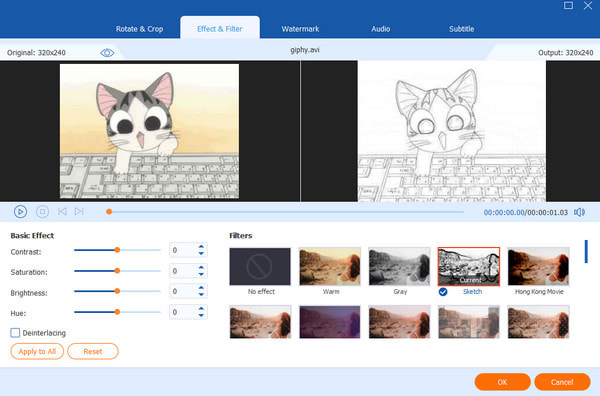Choose the Gray filter

point(399,267)
